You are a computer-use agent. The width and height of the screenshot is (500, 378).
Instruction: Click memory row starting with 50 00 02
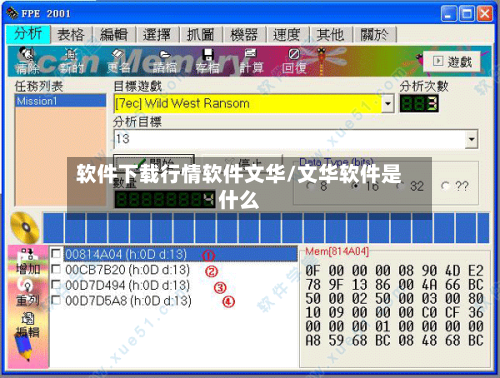tap(394, 299)
